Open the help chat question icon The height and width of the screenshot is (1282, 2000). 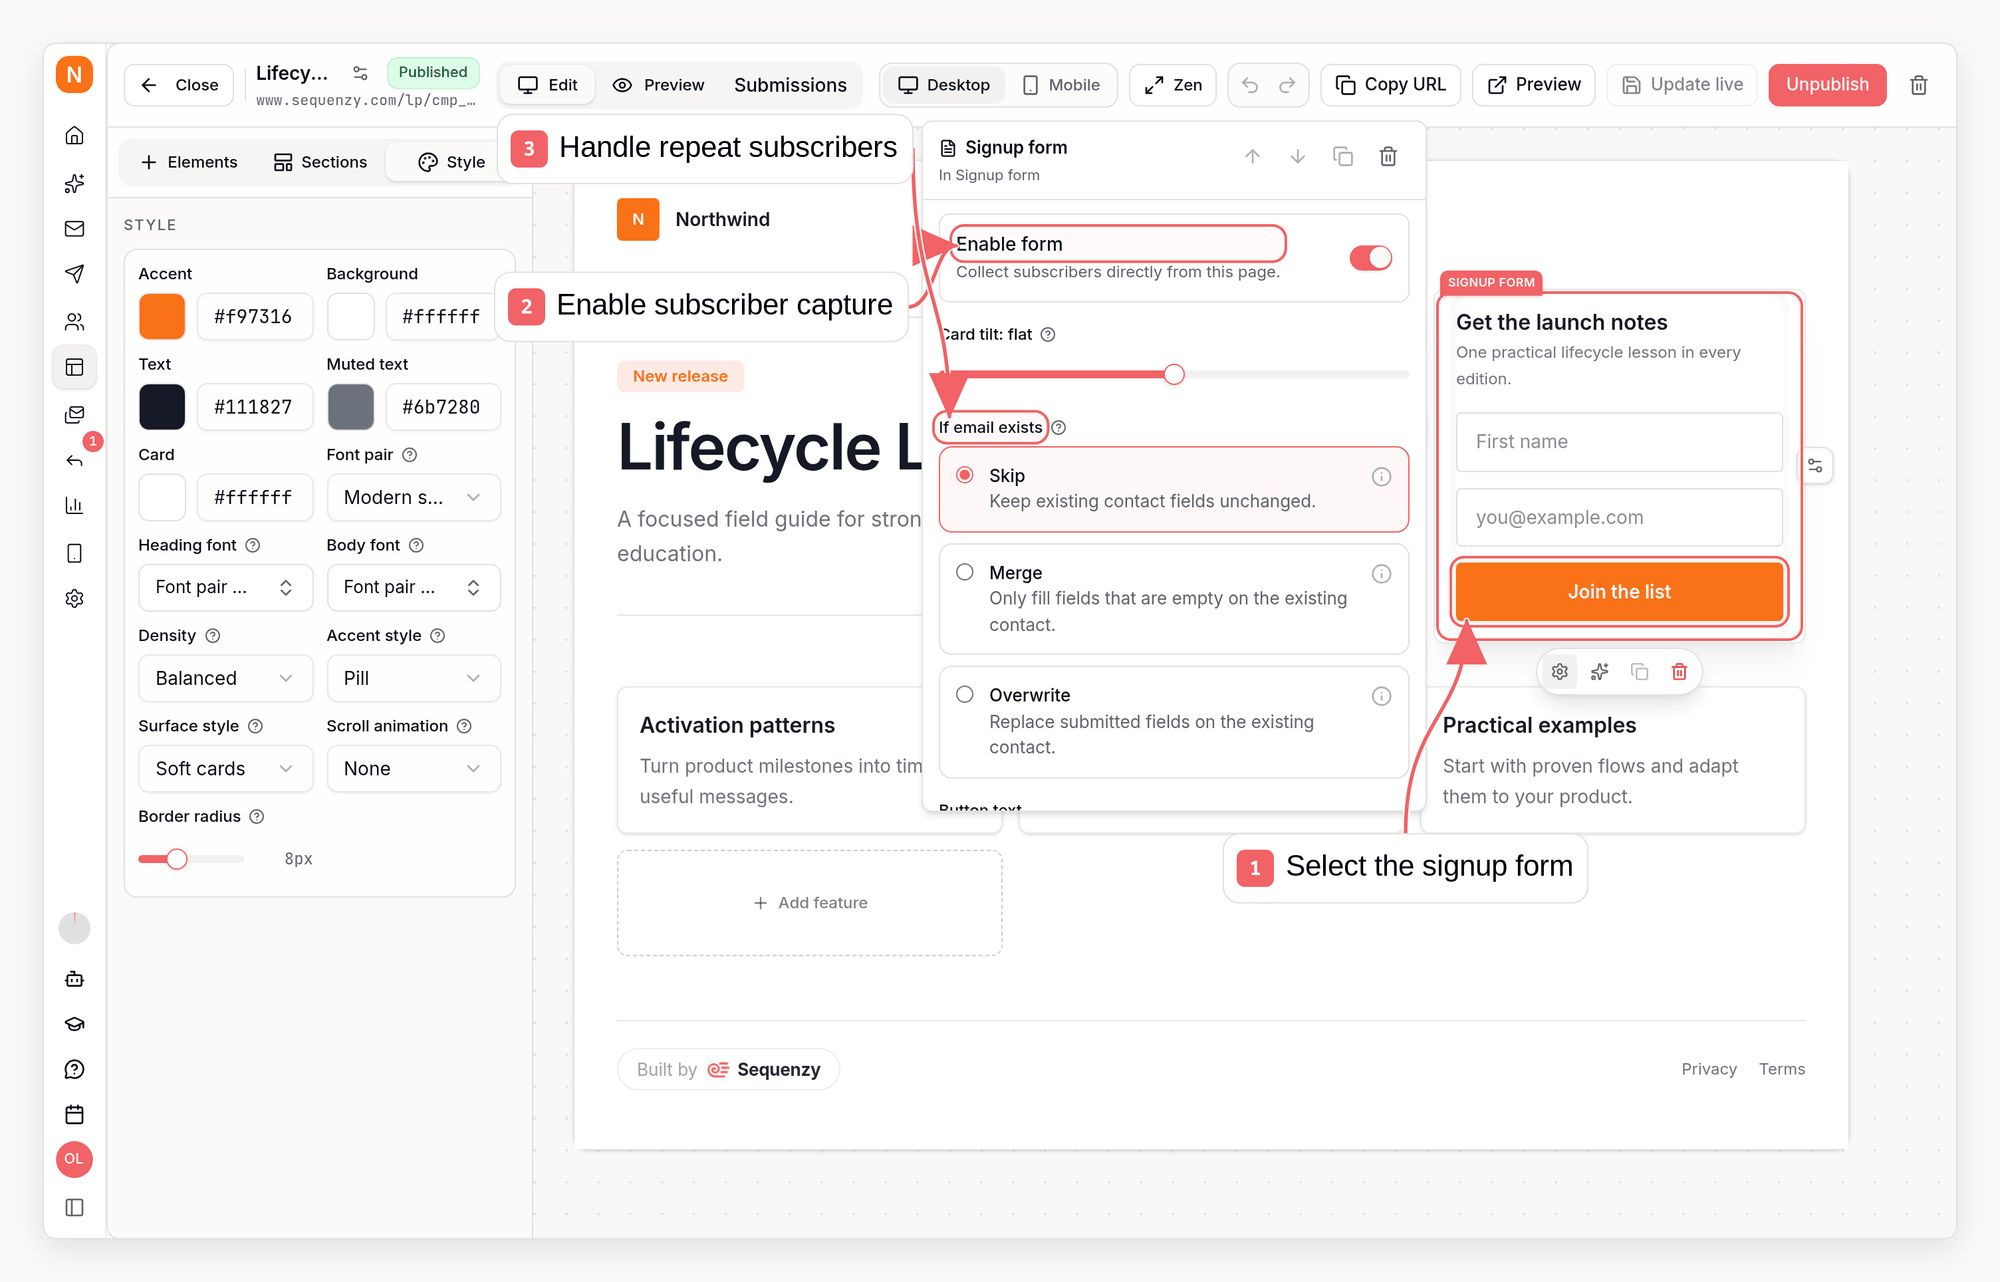pyautogui.click(x=74, y=1069)
